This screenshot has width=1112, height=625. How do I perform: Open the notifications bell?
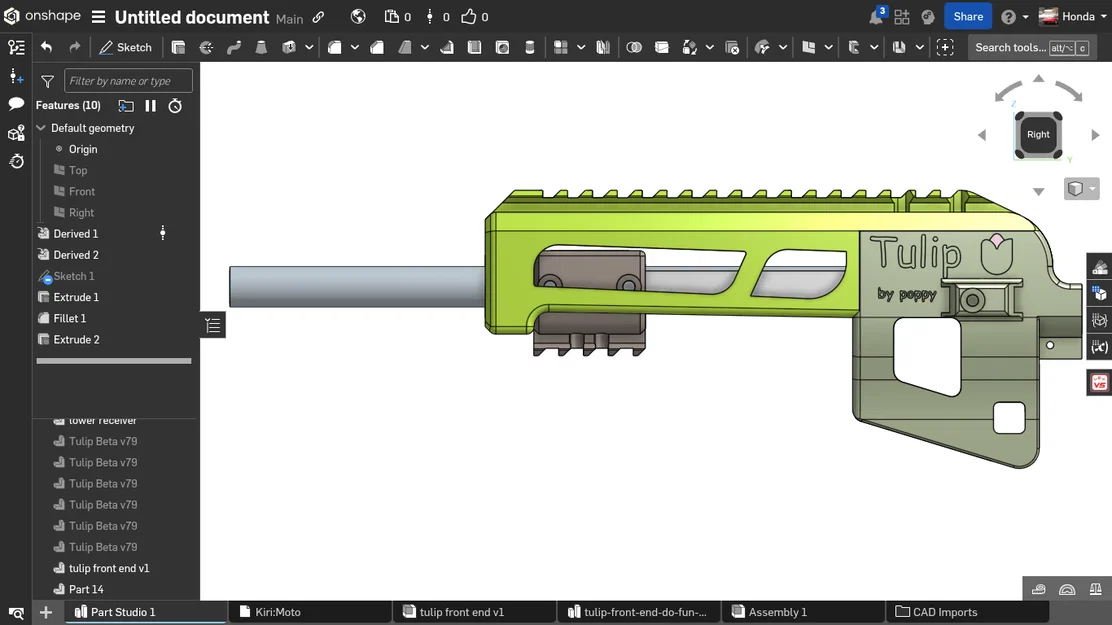(877, 16)
